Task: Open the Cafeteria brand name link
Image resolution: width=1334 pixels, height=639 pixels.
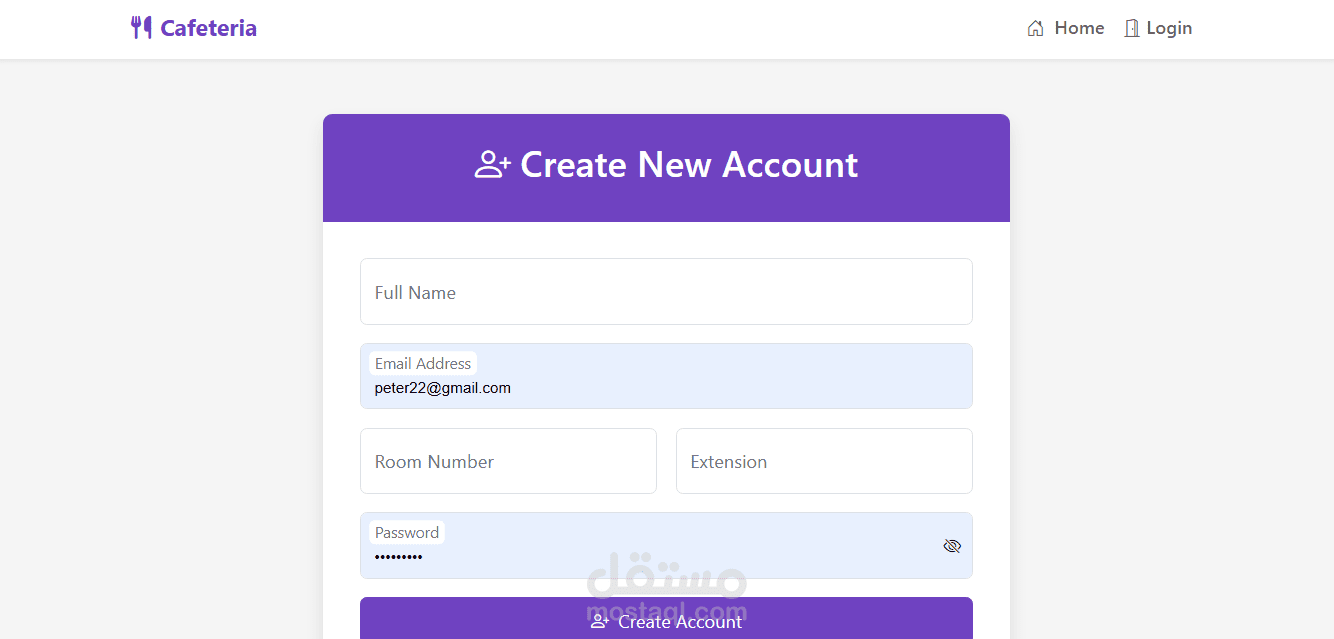Action: 208,28
